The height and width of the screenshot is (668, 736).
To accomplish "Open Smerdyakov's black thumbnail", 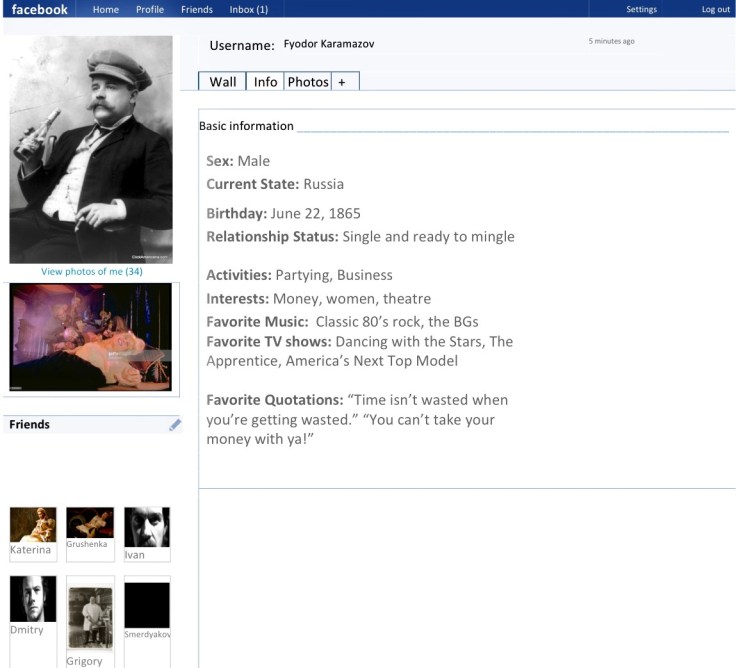I will pyautogui.click(x=147, y=605).
